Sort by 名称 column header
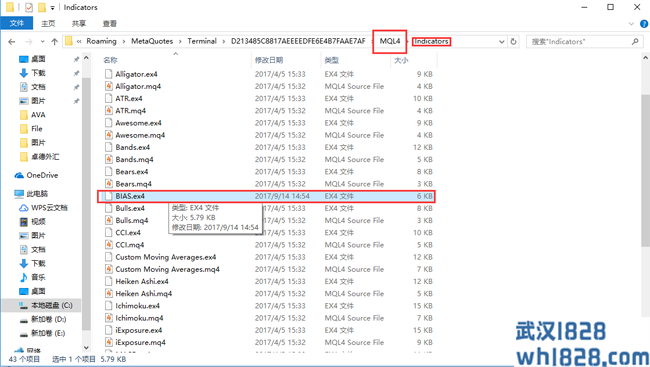This screenshot has height=367, width=650. tap(110, 60)
